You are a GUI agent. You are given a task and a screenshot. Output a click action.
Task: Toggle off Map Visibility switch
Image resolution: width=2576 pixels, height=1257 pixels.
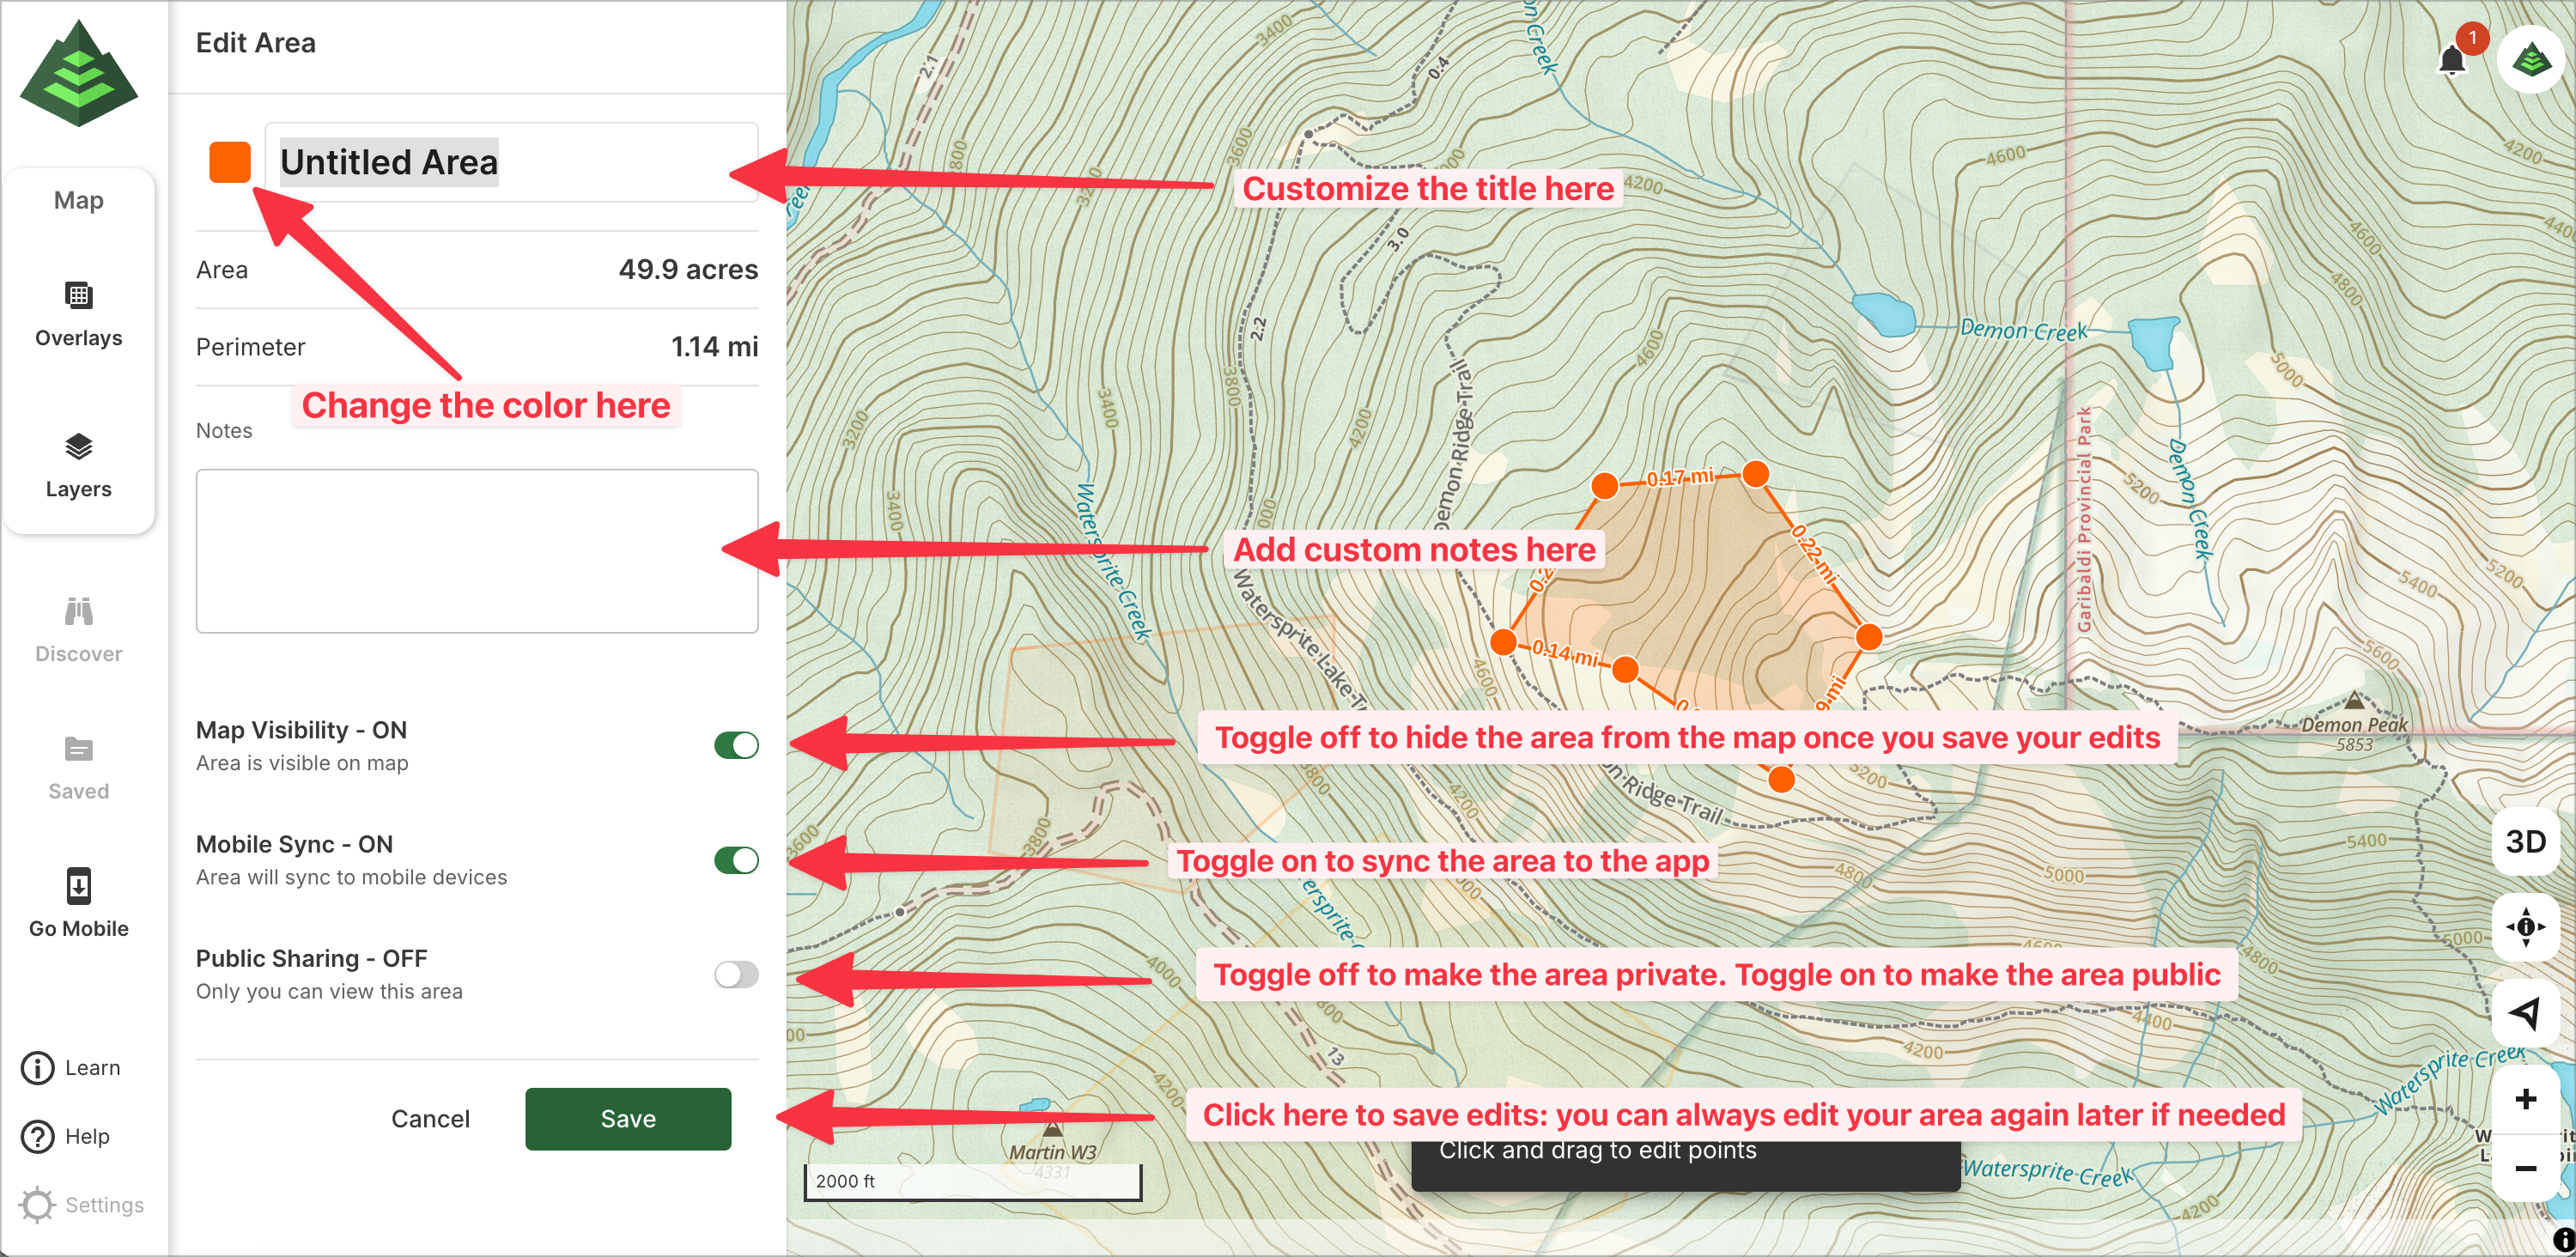736,746
